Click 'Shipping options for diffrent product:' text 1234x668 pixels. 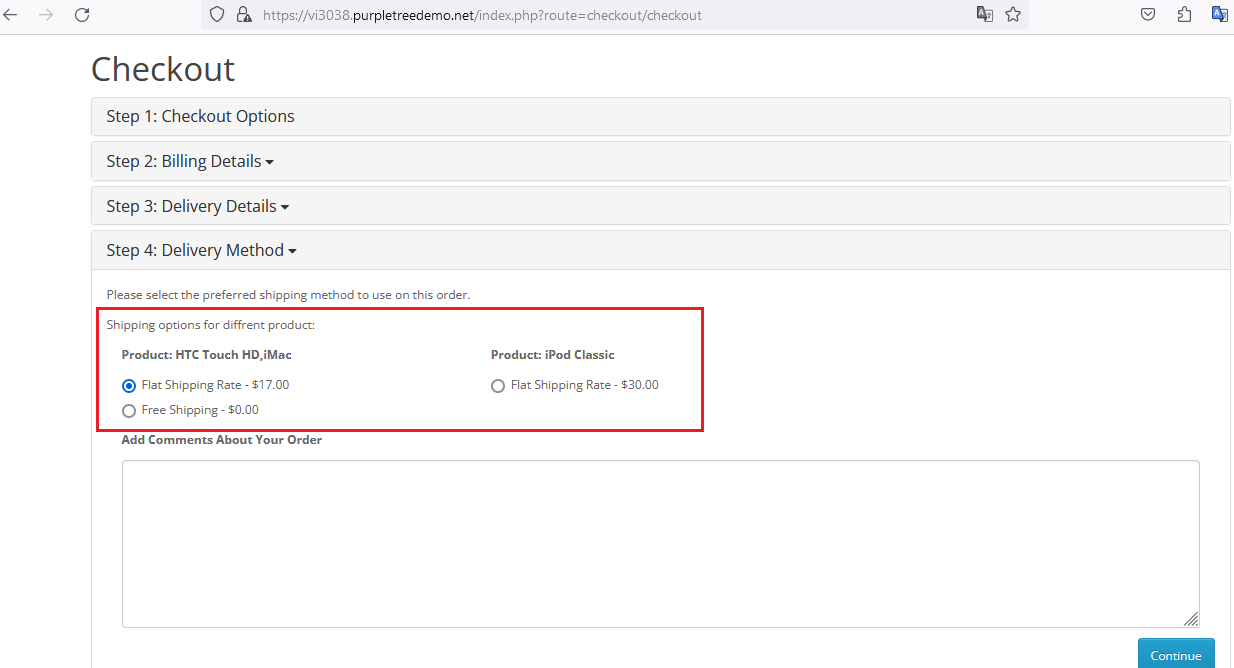pyautogui.click(x=211, y=325)
